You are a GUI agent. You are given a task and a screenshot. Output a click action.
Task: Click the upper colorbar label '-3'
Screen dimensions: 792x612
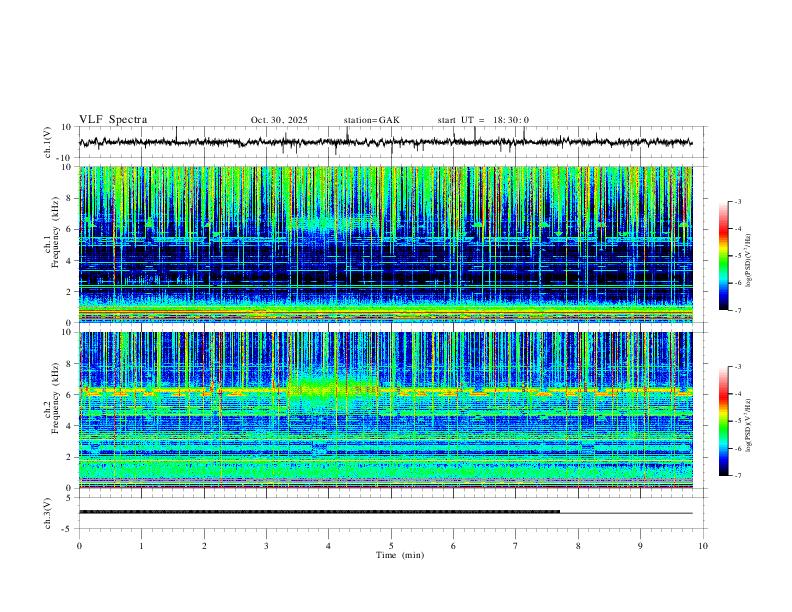738,201
